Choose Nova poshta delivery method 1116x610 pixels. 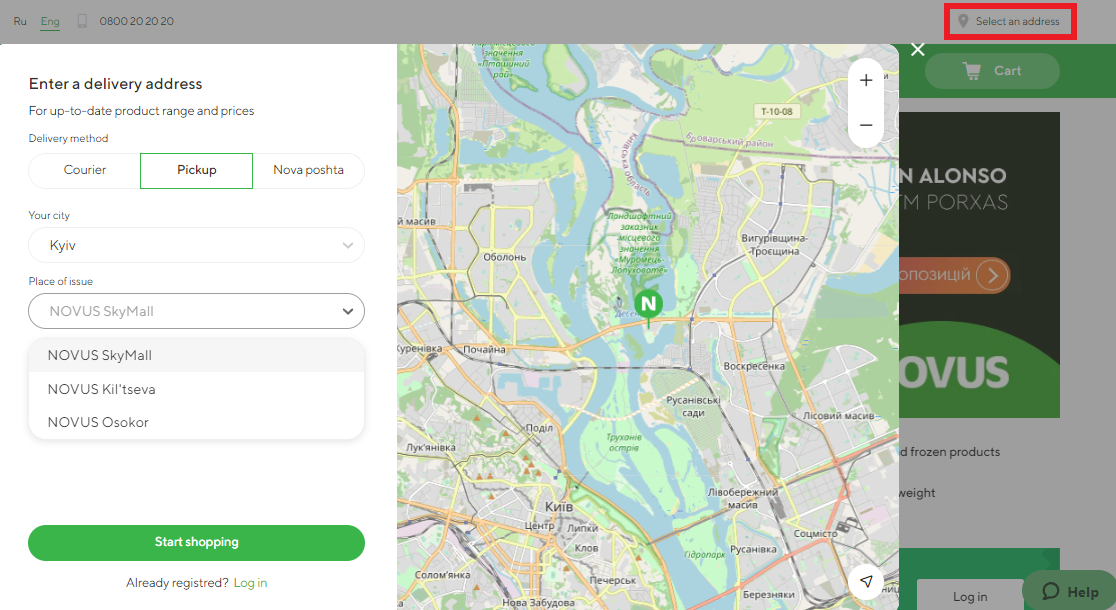click(x=308, y=170)
